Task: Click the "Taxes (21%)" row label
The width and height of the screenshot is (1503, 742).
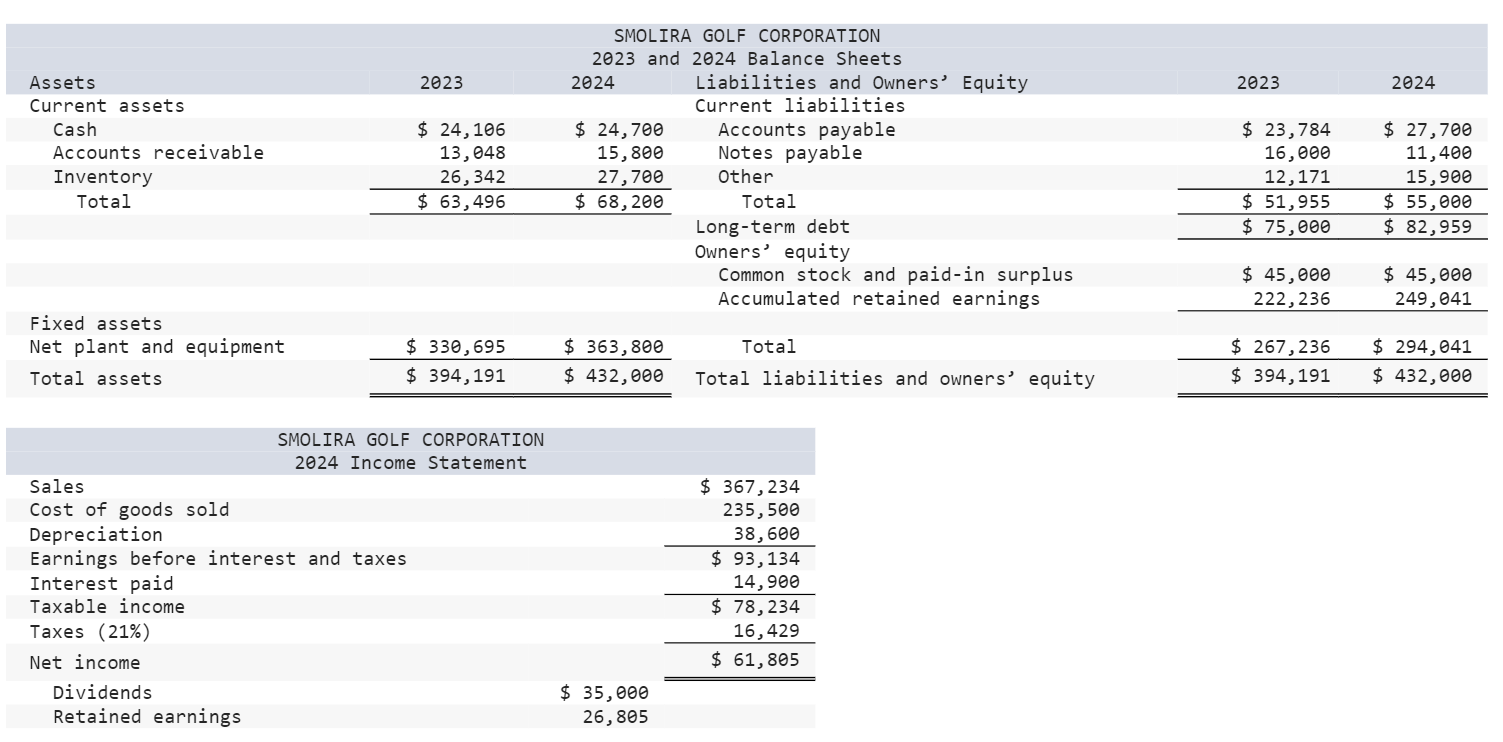Action: pyautogui.click(x=90, y=631)
